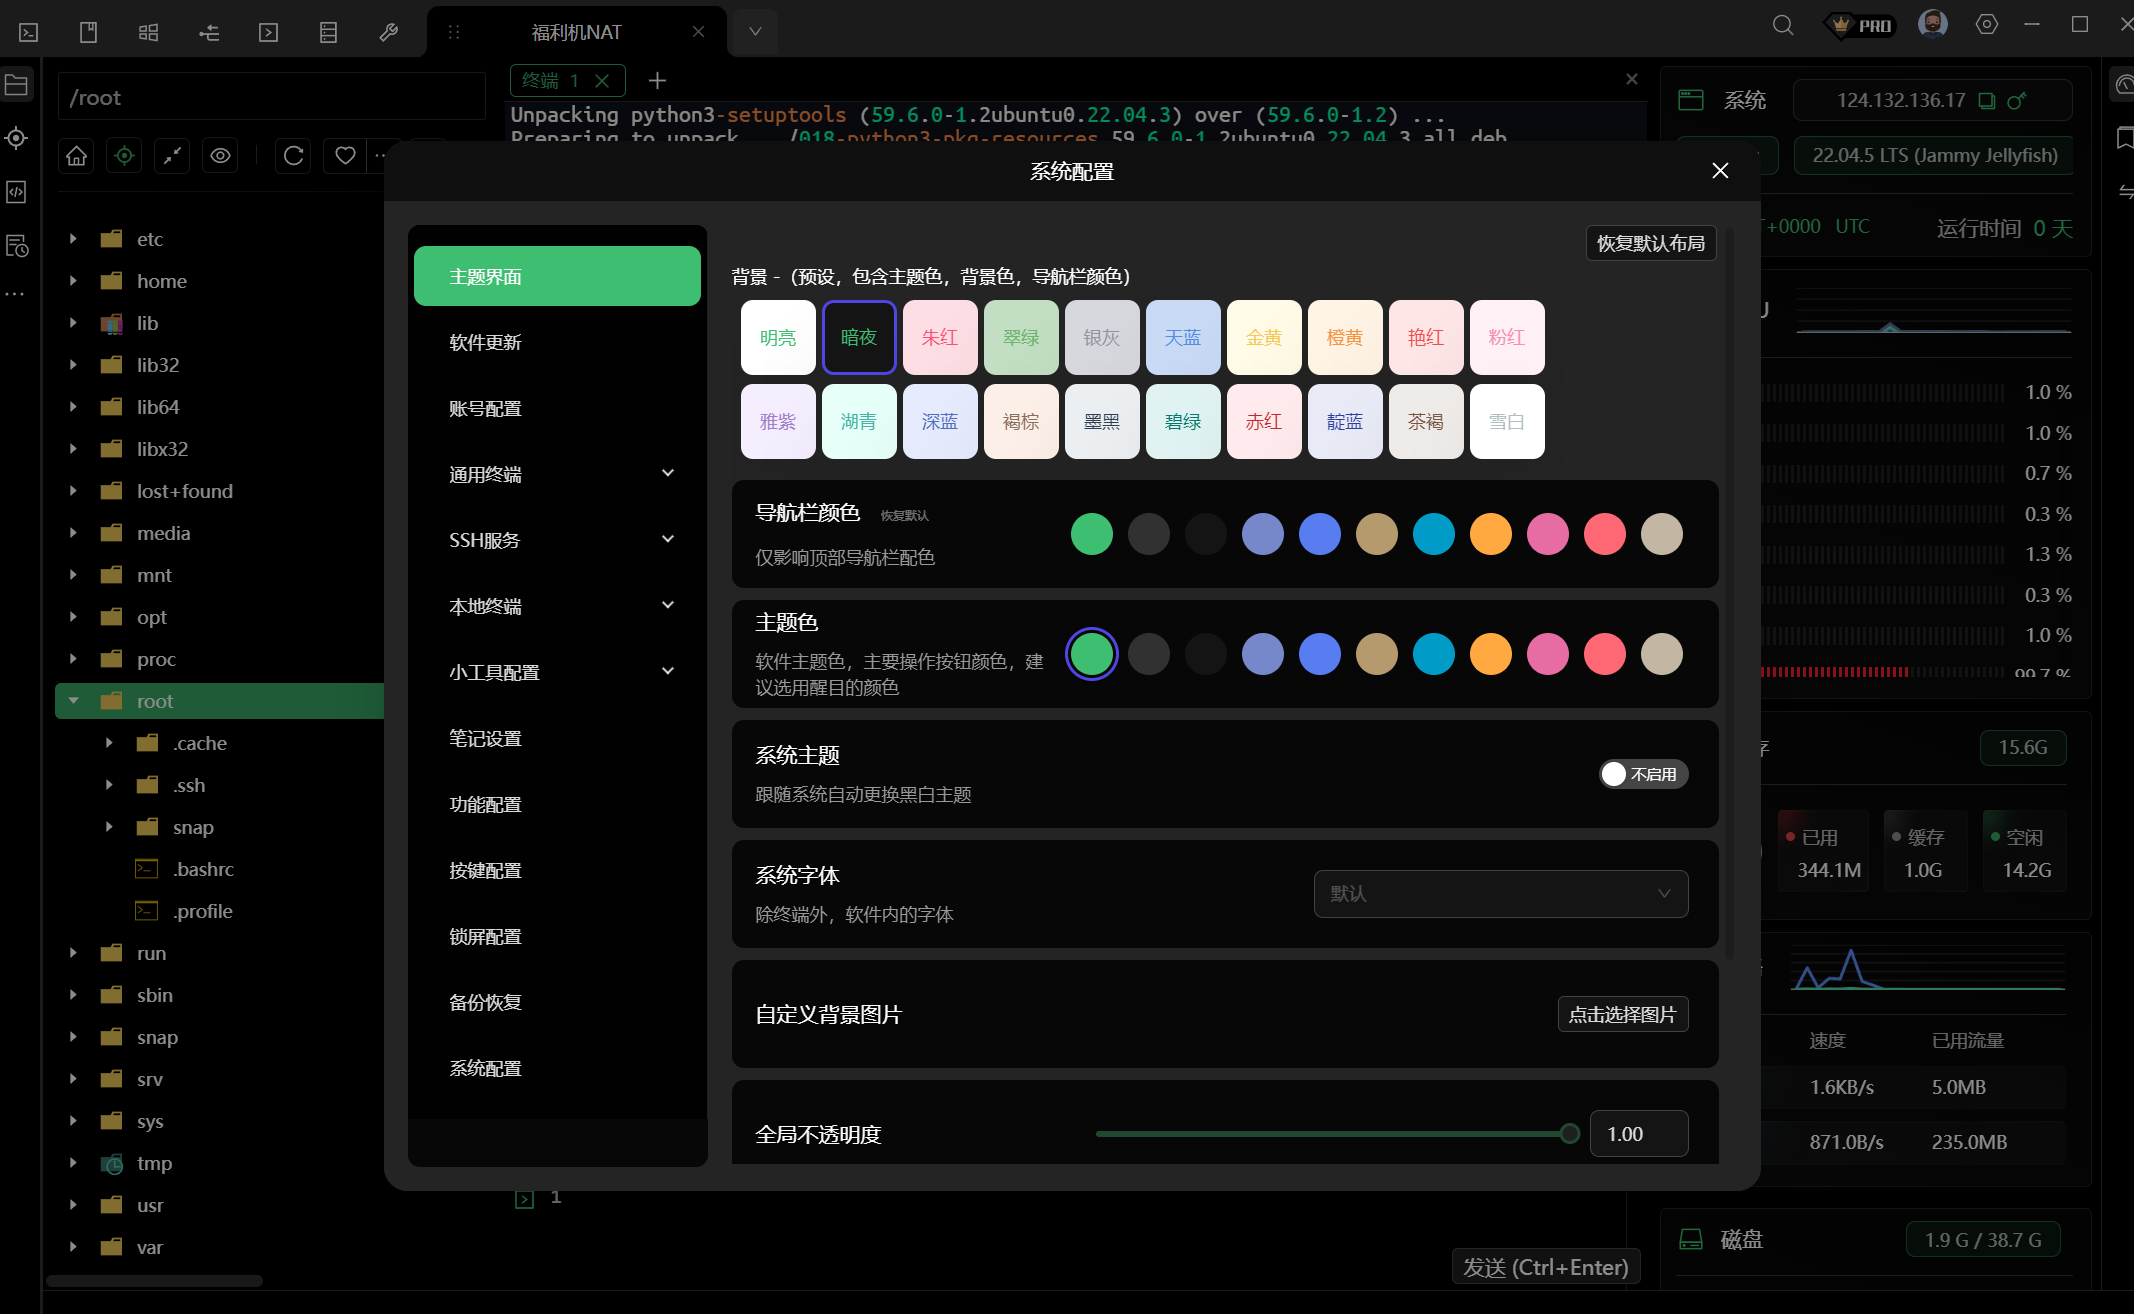This screenshot has height=1314, width=2134.
Task: Open the 软件更新 settings tab
Action: pyautogui.click(x=485, y=342)
